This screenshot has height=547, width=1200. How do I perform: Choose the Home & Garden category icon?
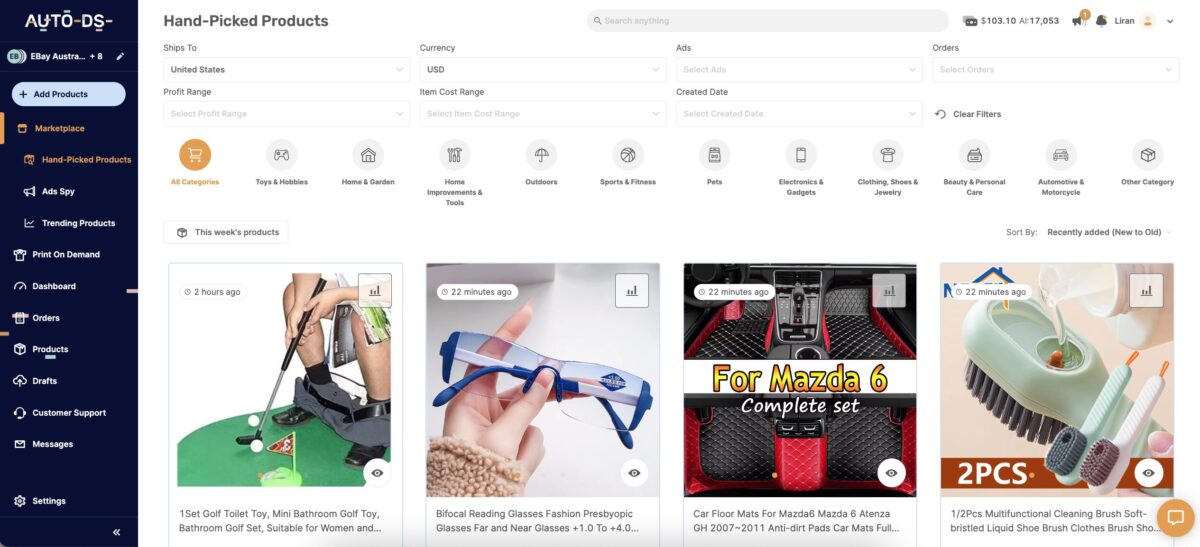[x=368, y=155]
